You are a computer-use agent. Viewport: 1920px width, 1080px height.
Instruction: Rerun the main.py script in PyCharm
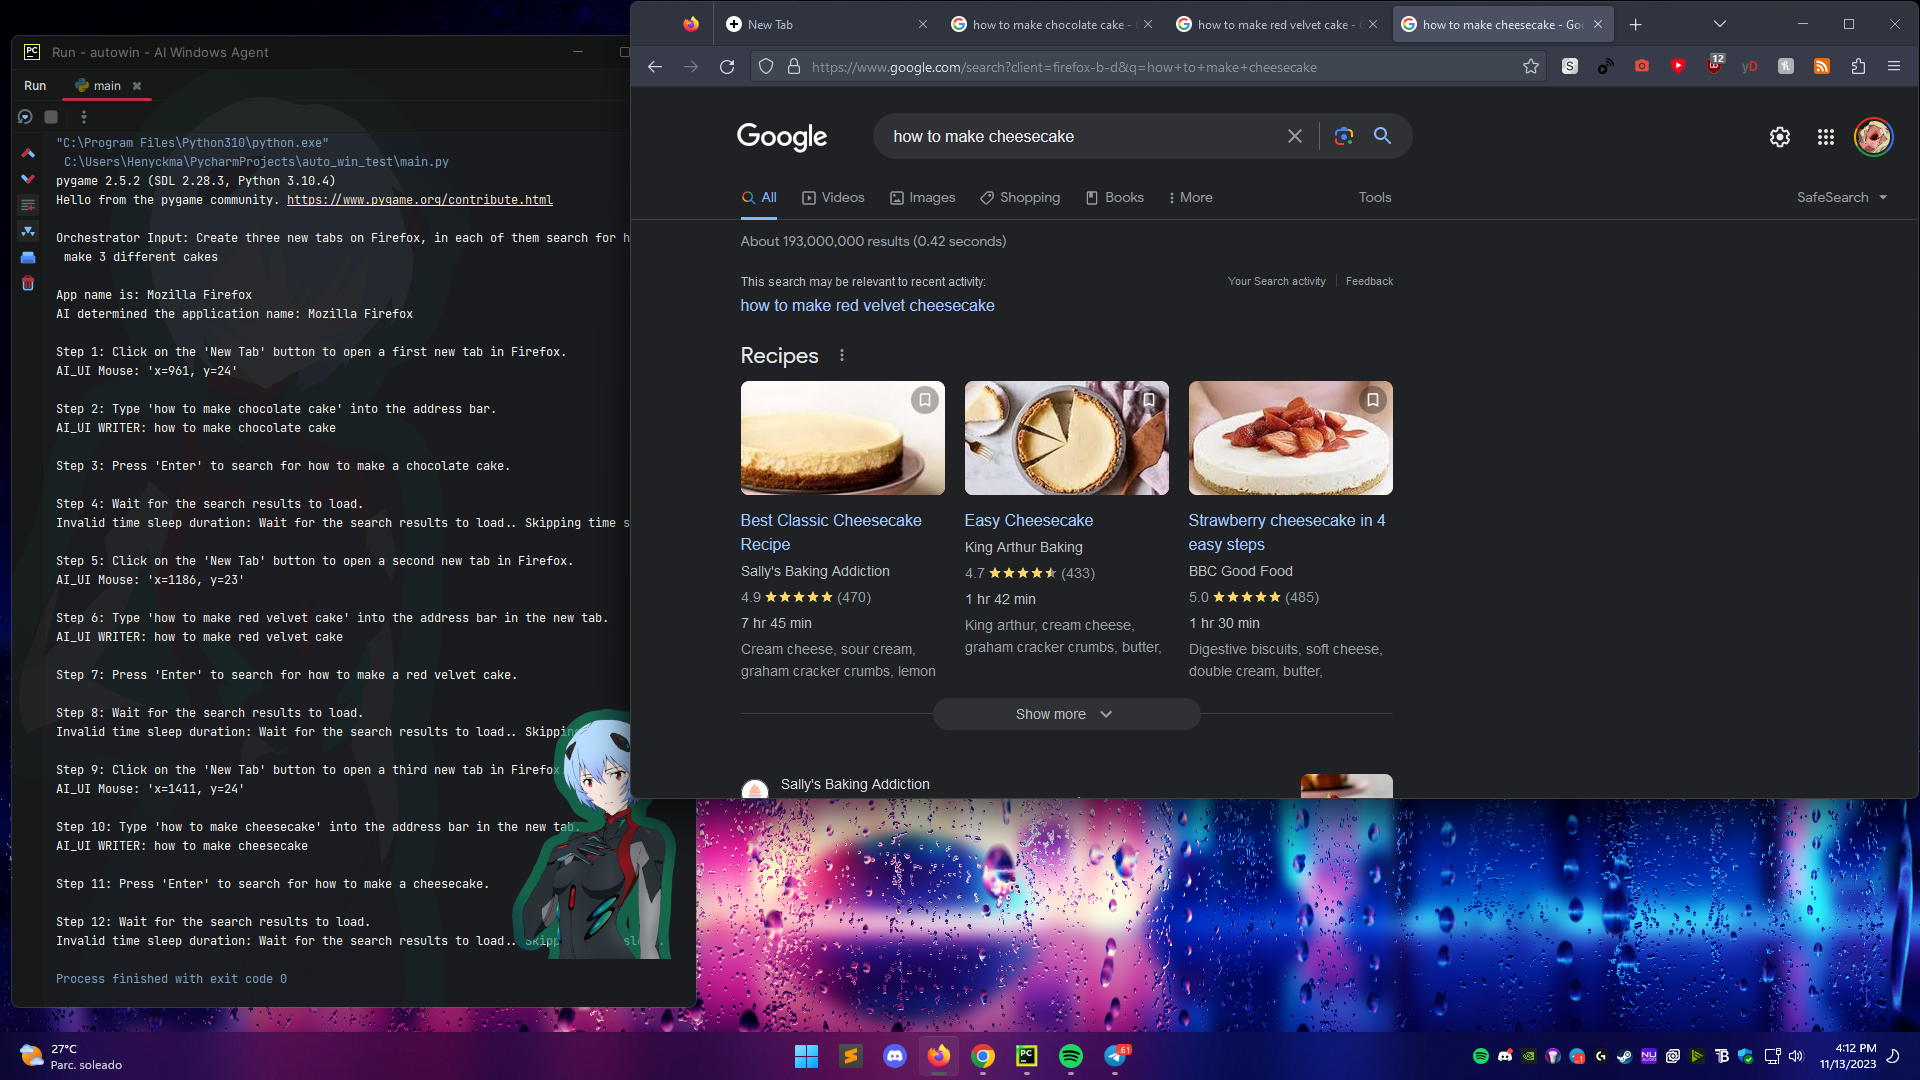pyautogui.click(x=24, y=117)
